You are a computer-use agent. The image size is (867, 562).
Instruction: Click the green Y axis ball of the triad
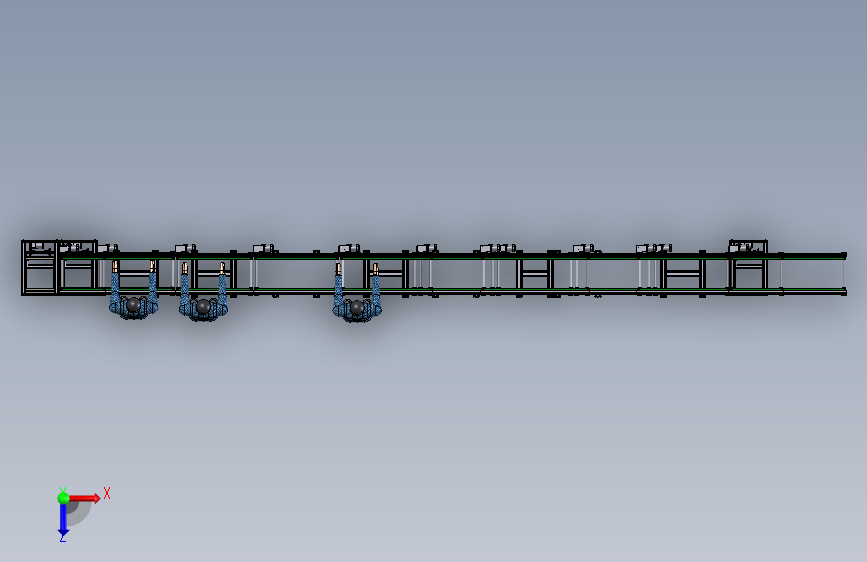[x=64, y=498]
